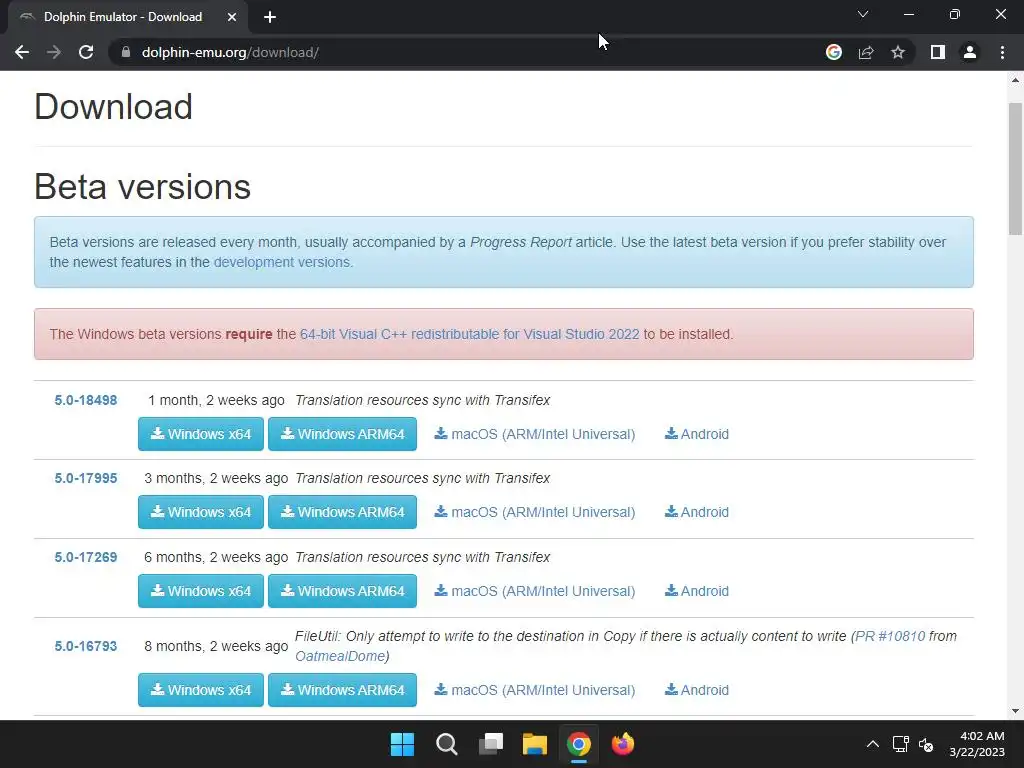Click the network status tray icon
Viewport: 1024px width, 768px height.
coord(901,744)
